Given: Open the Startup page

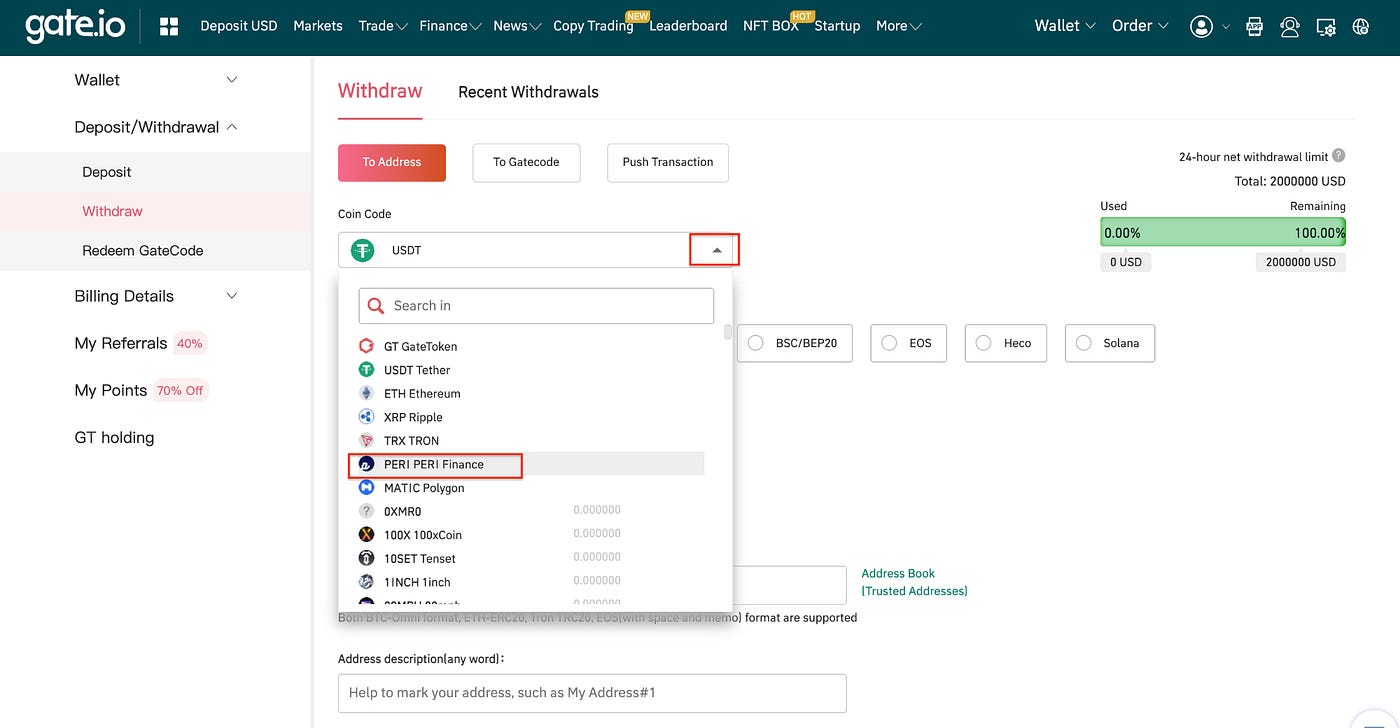Looking at the screenshot, I should click(x=837, y=26).
